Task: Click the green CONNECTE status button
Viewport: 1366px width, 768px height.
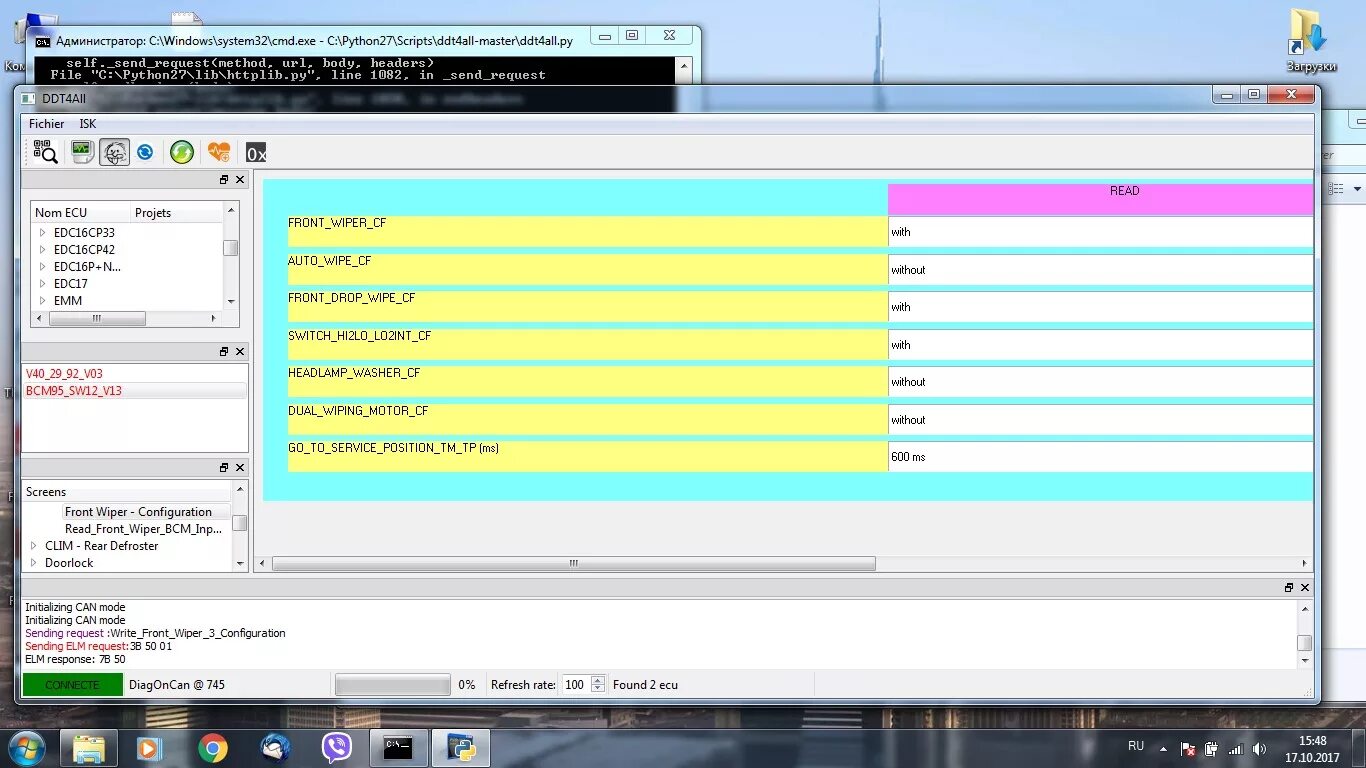Action: (x=72, y=685)
